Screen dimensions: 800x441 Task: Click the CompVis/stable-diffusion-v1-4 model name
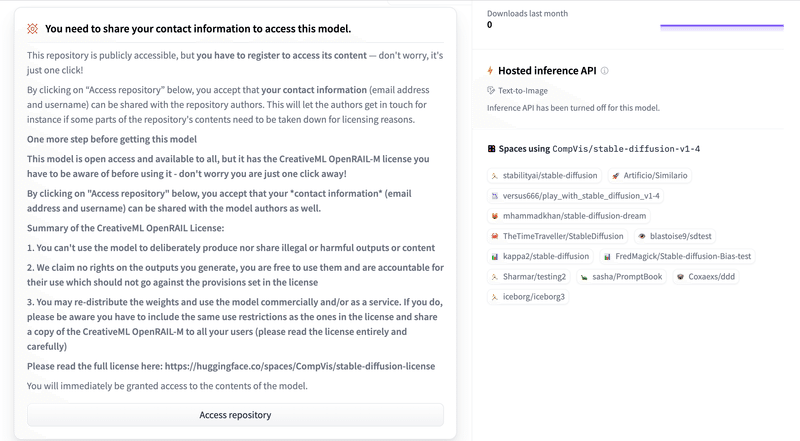click(x=626, y=149)
